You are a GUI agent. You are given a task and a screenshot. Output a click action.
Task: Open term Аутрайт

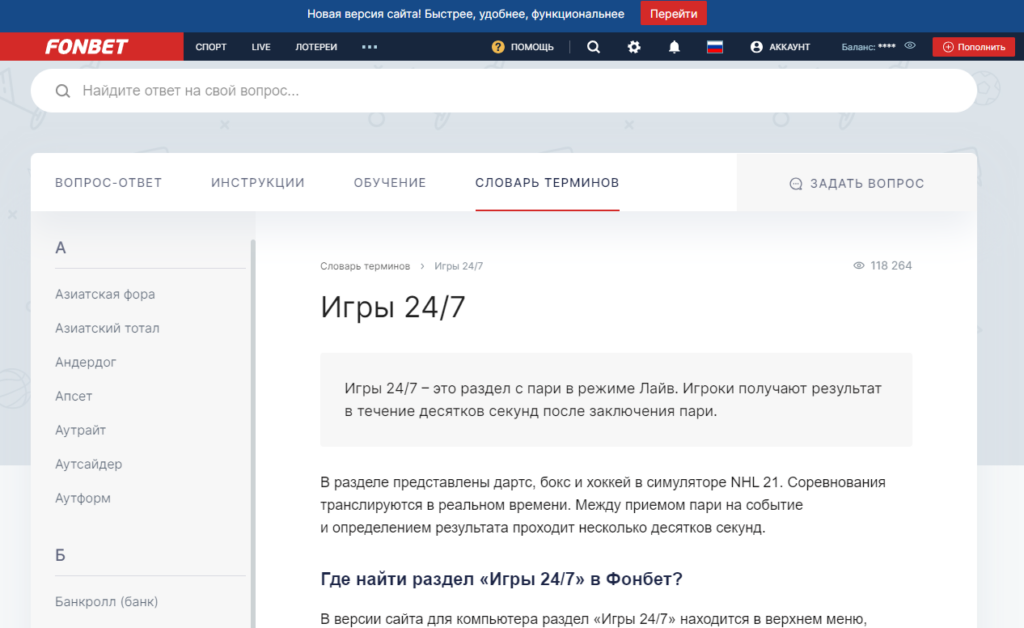point(80,430)
